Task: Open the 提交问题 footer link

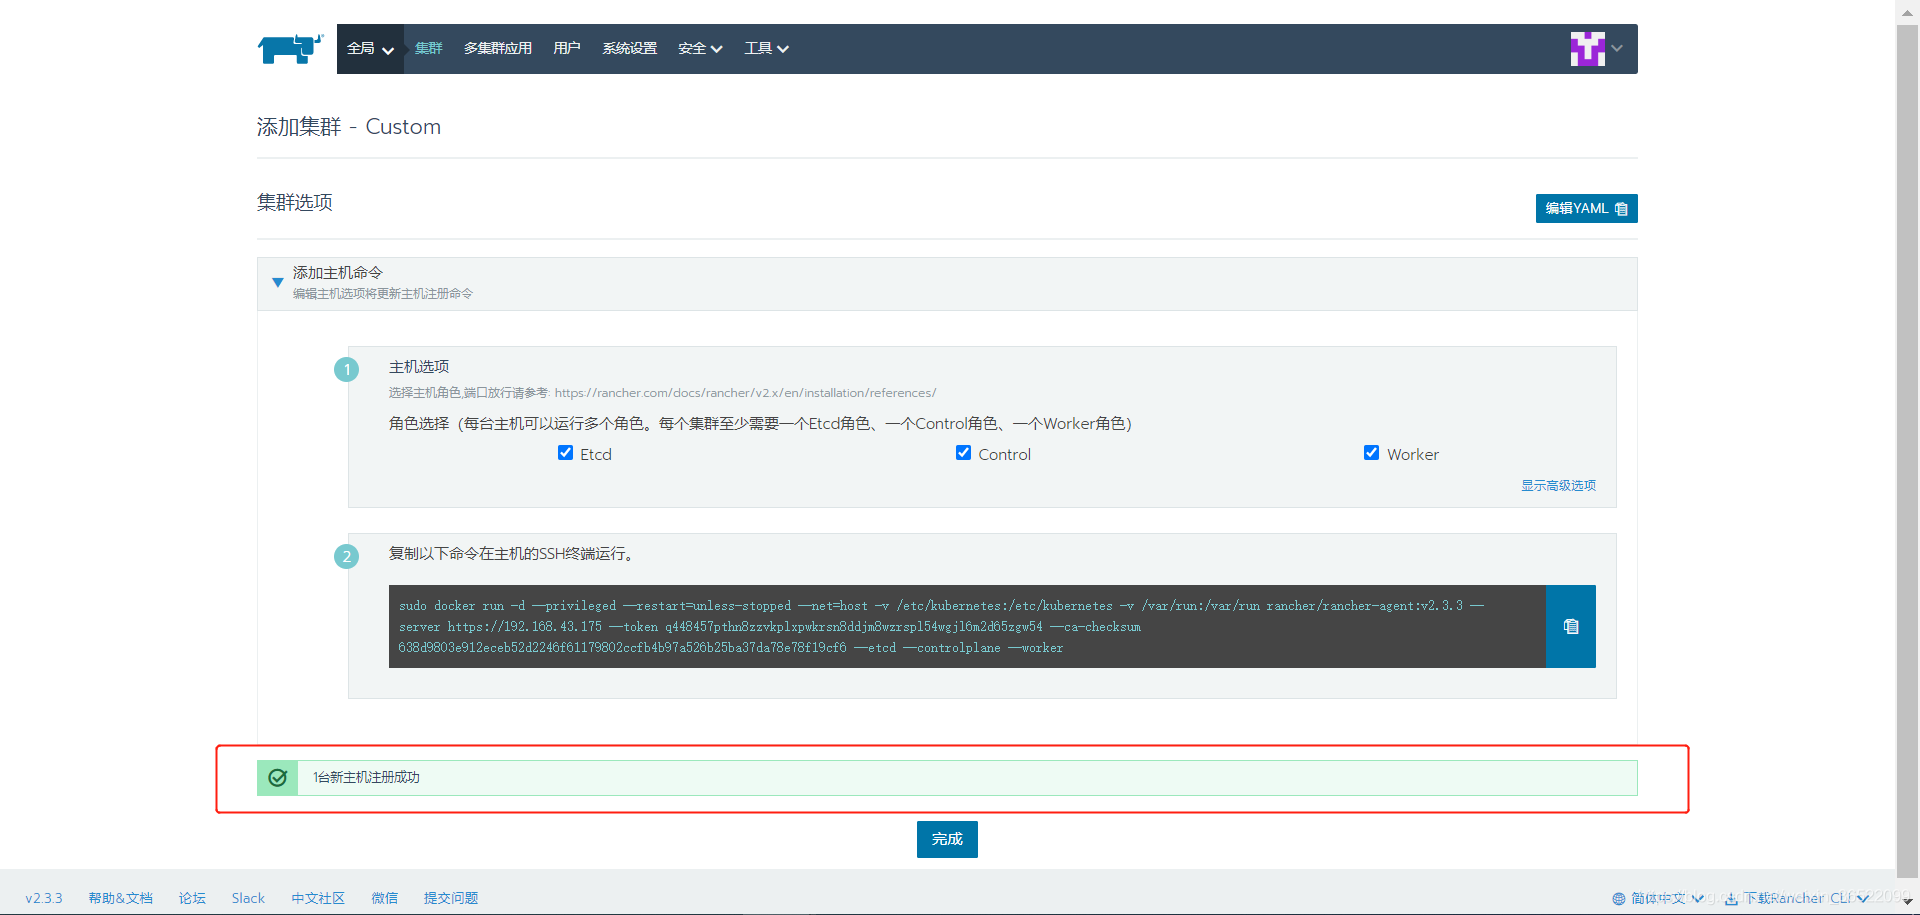Action: [451, 898]
